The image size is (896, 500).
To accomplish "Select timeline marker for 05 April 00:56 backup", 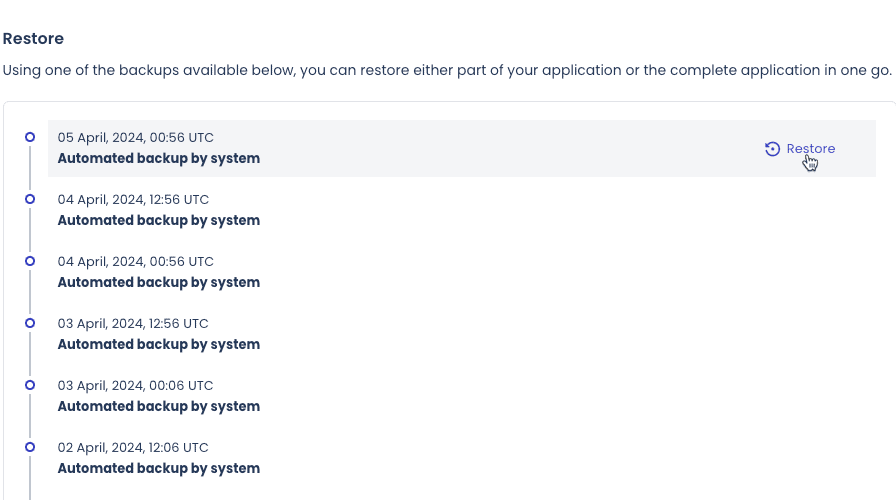I will [x=30, y=137].
